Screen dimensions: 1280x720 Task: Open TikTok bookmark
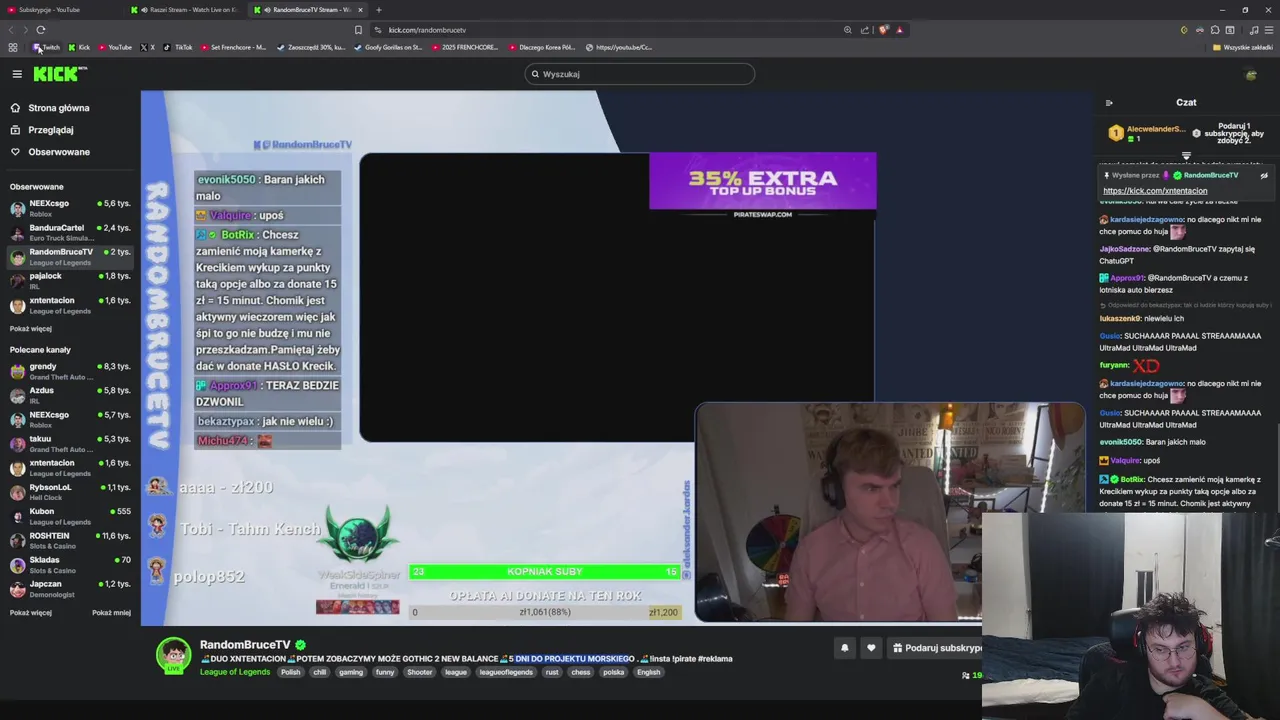pyautogui.click(x=178, y=47)
